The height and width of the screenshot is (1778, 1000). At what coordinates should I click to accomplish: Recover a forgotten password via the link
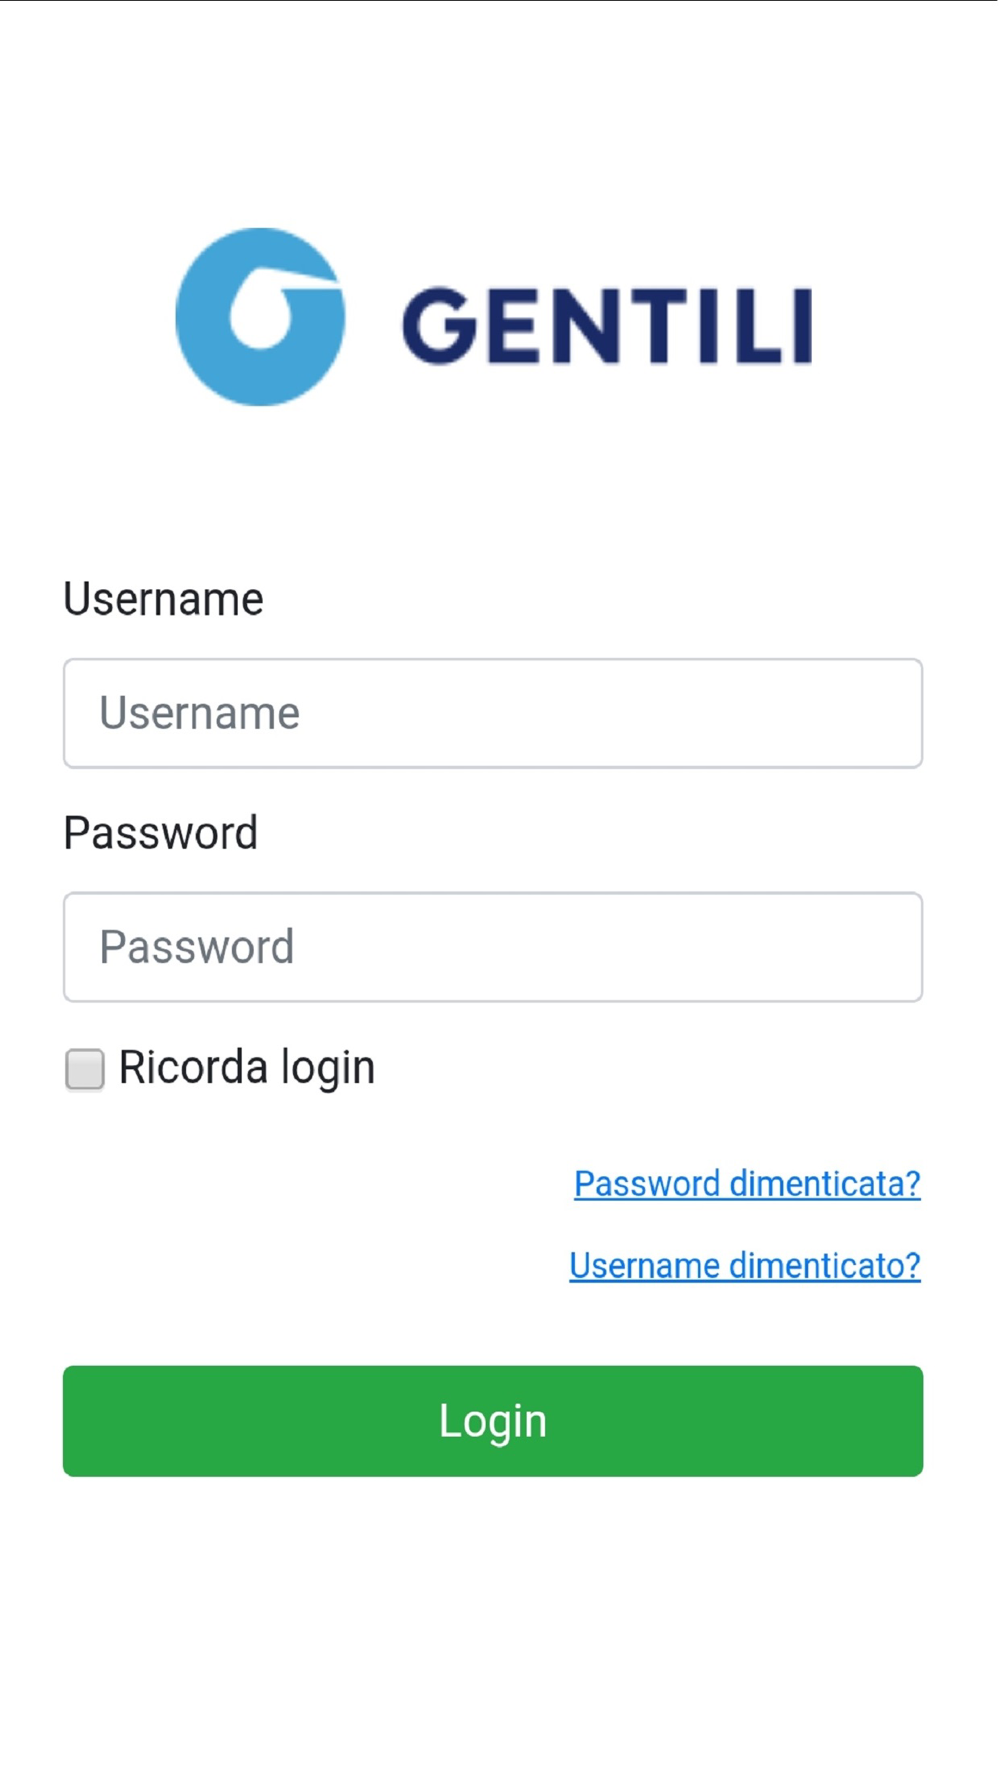747,1184
